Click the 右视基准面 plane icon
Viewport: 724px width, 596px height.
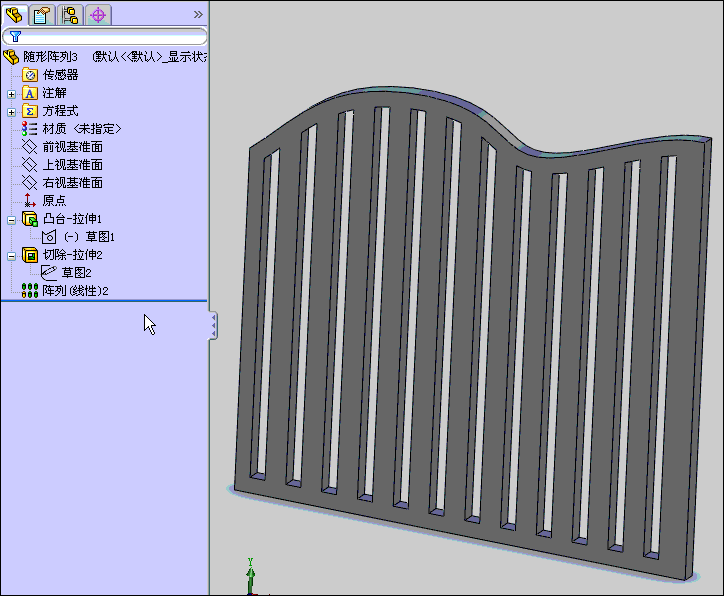pyautogui.click(x=30, y=183)
